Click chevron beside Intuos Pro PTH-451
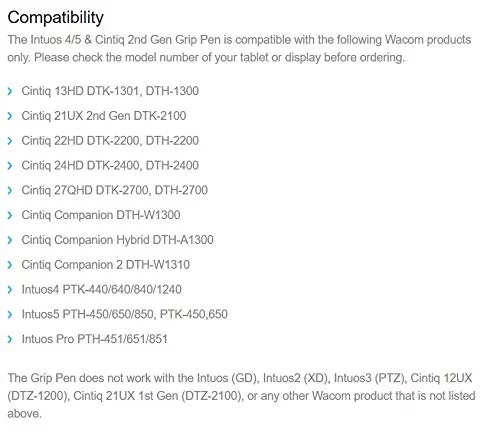Image resolution: width=500 pixels, height=443 pixels. coord(10,339)
